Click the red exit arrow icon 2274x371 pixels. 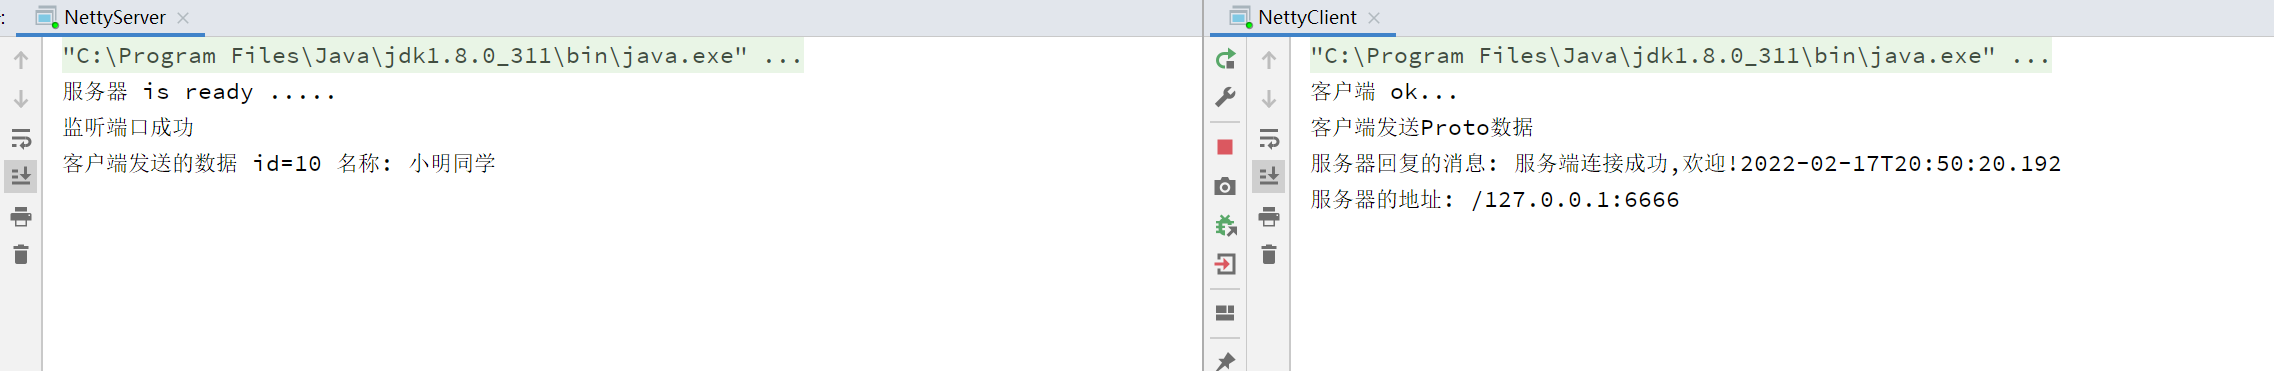pos(1225,264)
